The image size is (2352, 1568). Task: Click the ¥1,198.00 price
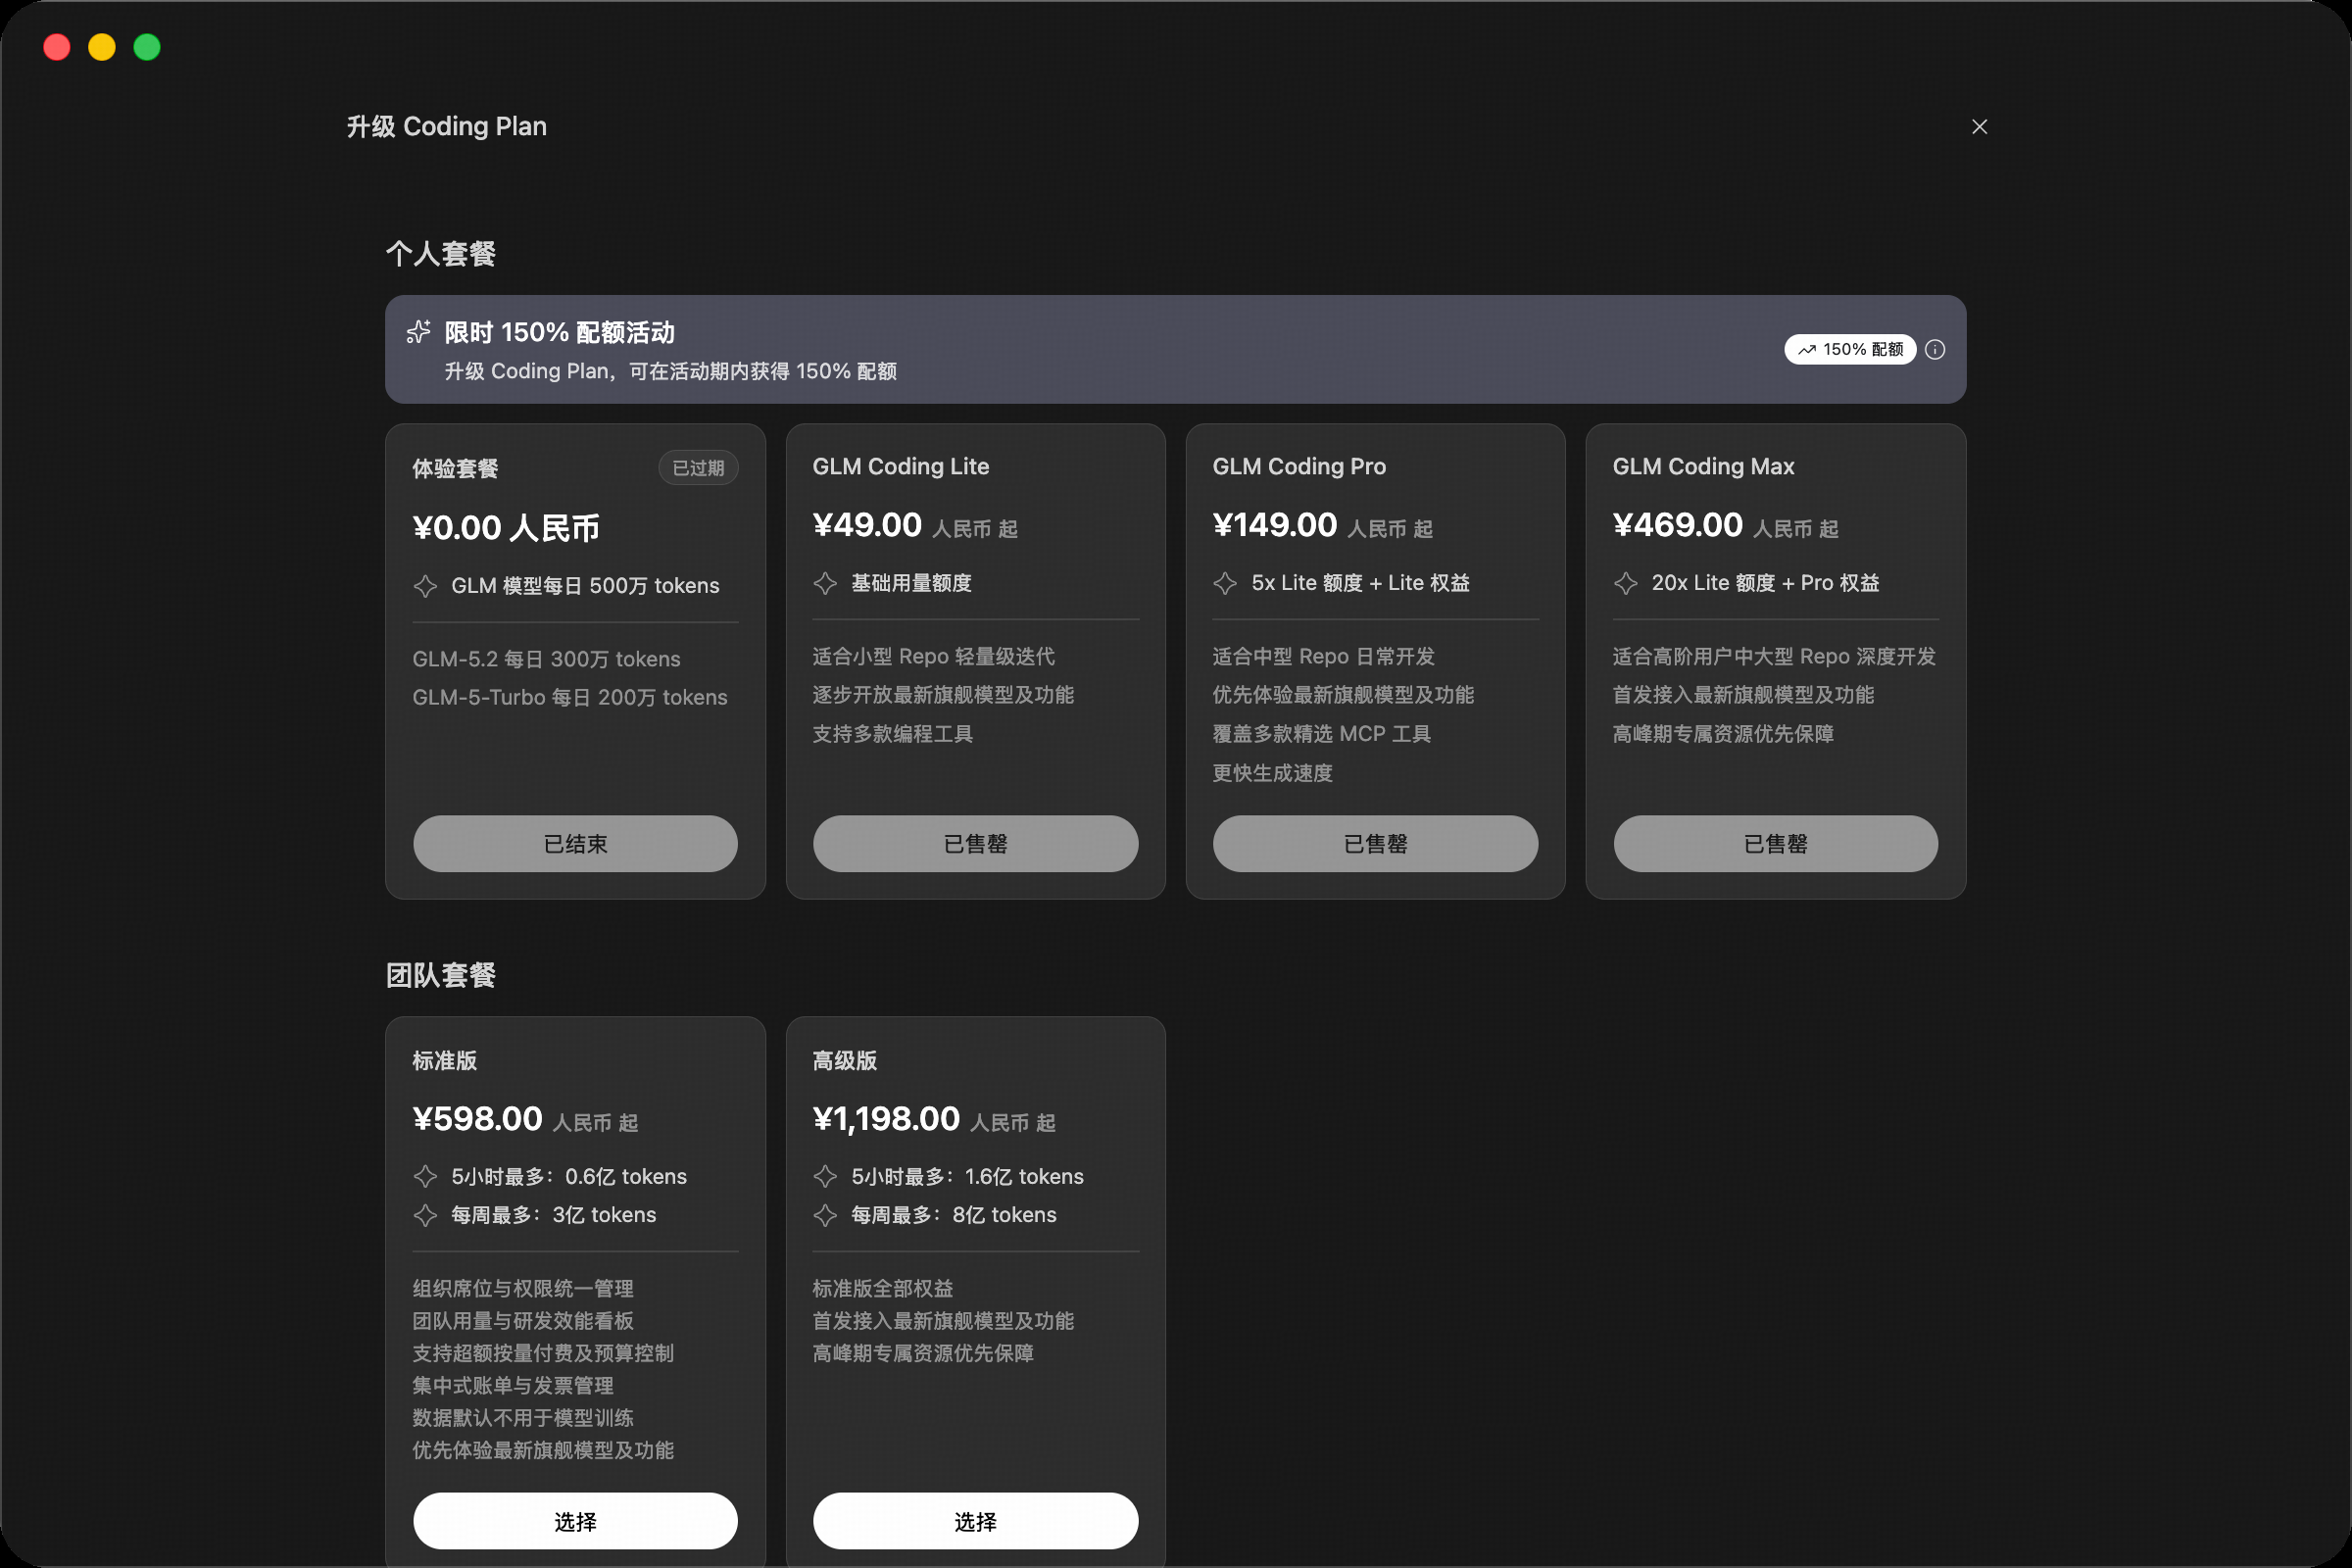pos(887,1119)
